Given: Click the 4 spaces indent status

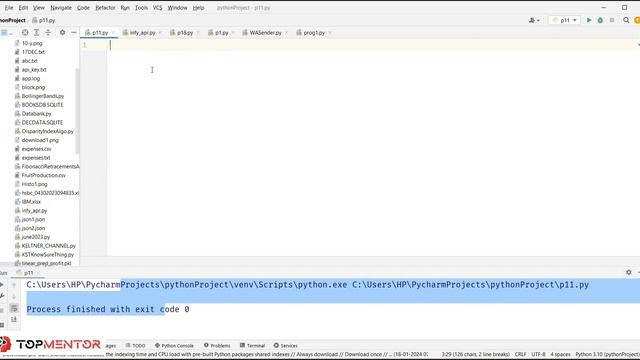Looking at the screenshot, I should tap(560, 354).
